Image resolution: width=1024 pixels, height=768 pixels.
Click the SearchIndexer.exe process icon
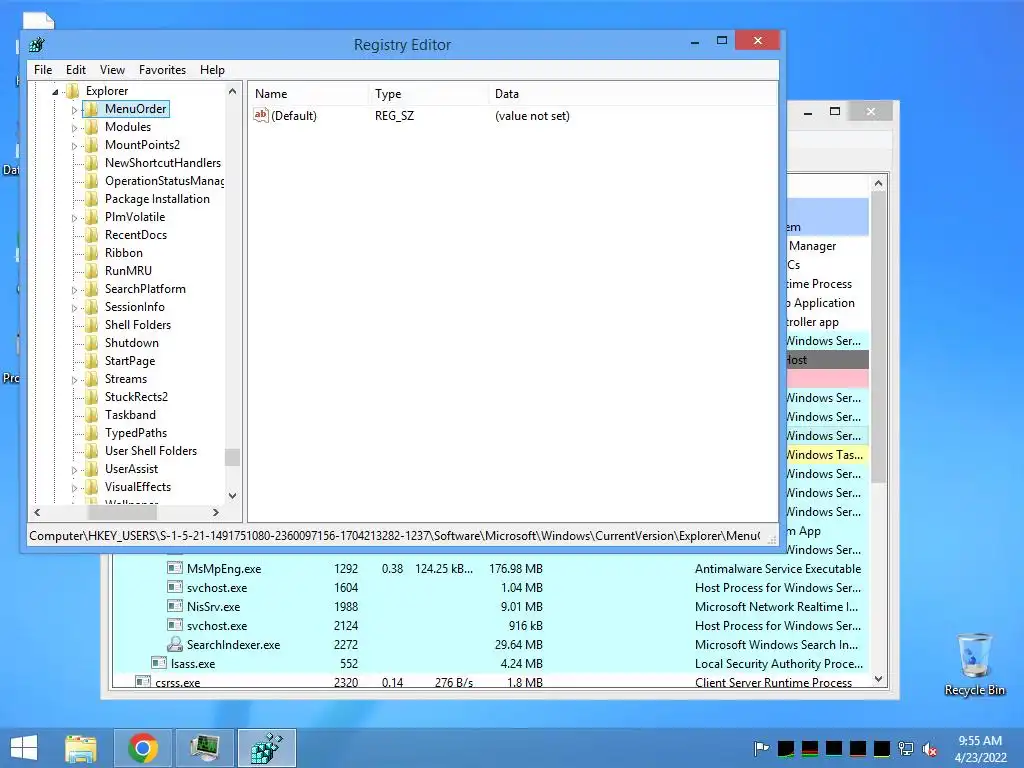(174, 645)
